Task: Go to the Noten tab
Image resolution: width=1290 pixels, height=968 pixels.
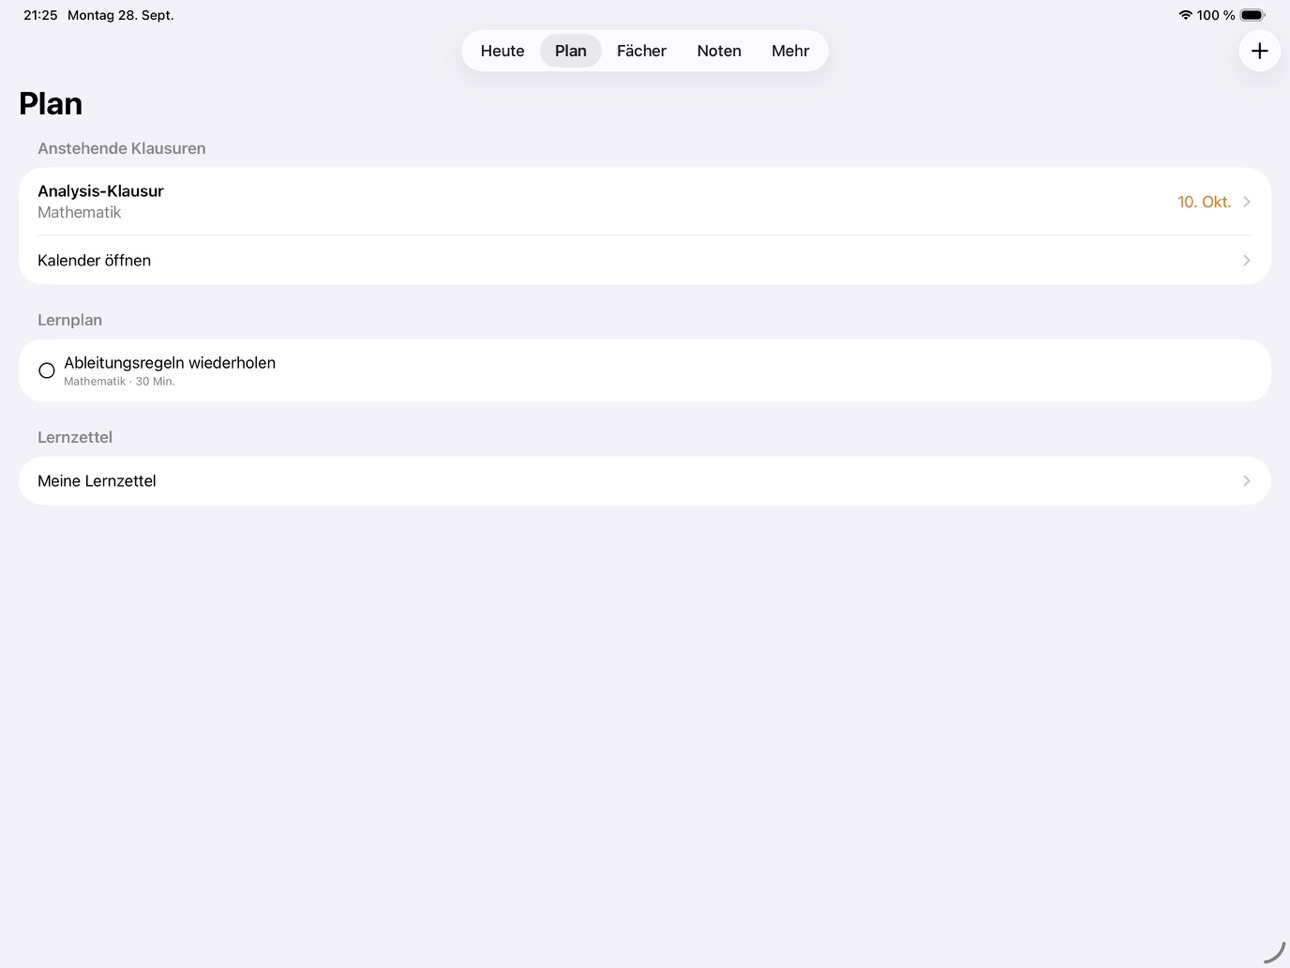Action: [x=719, y=51]
